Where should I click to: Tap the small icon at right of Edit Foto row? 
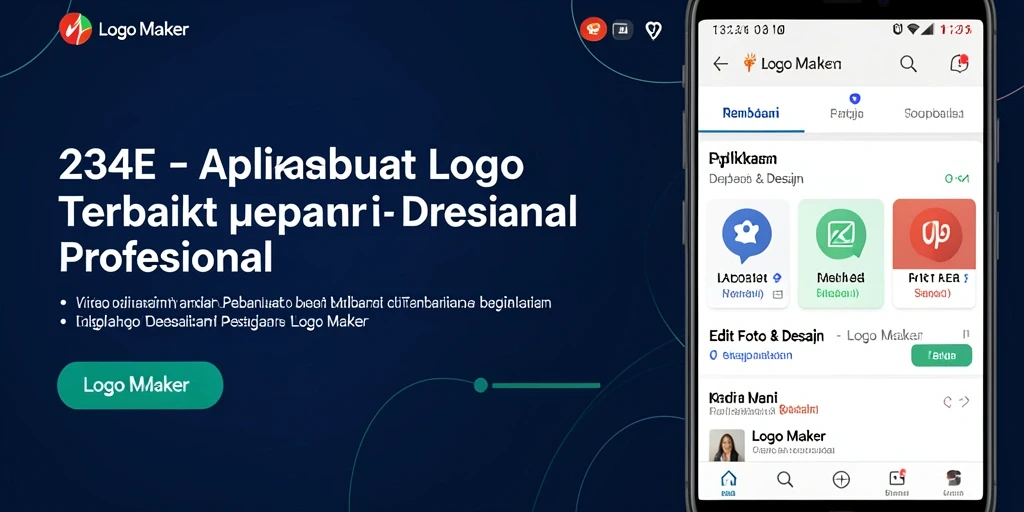click(x=966, y=334)
